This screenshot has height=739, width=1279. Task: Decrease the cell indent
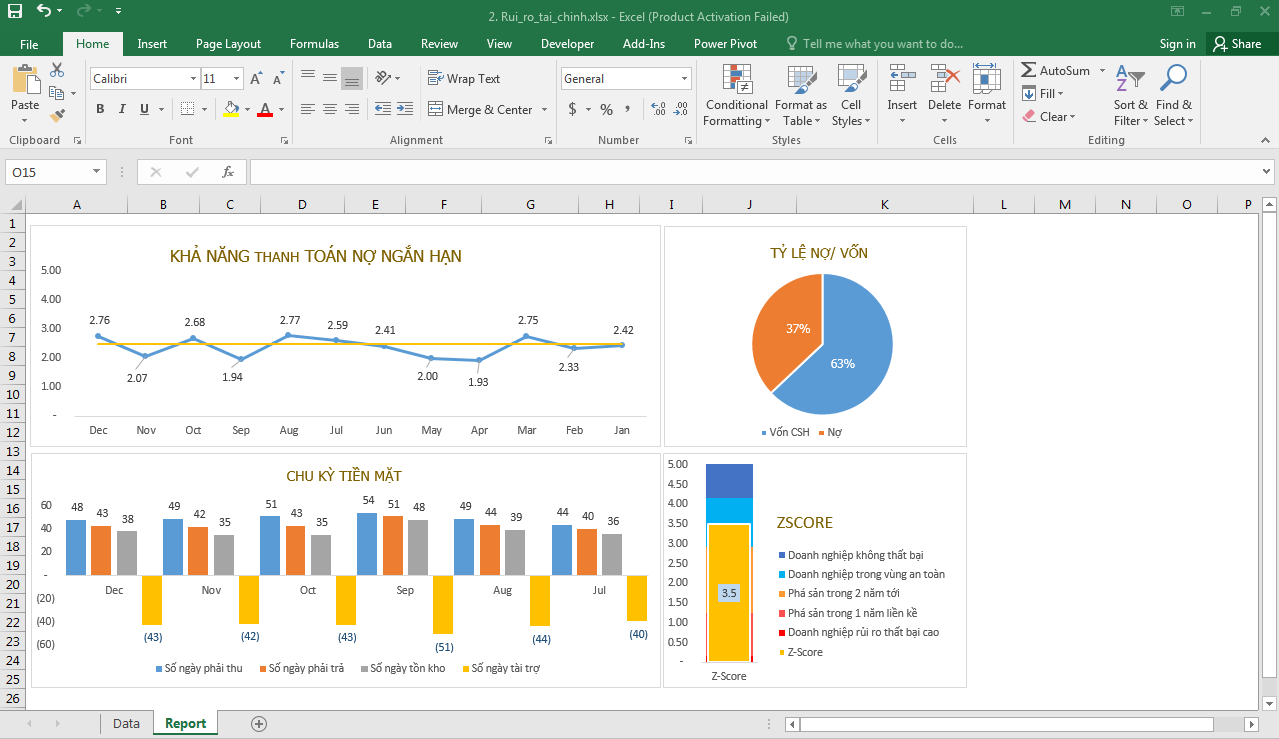[382, 109]
